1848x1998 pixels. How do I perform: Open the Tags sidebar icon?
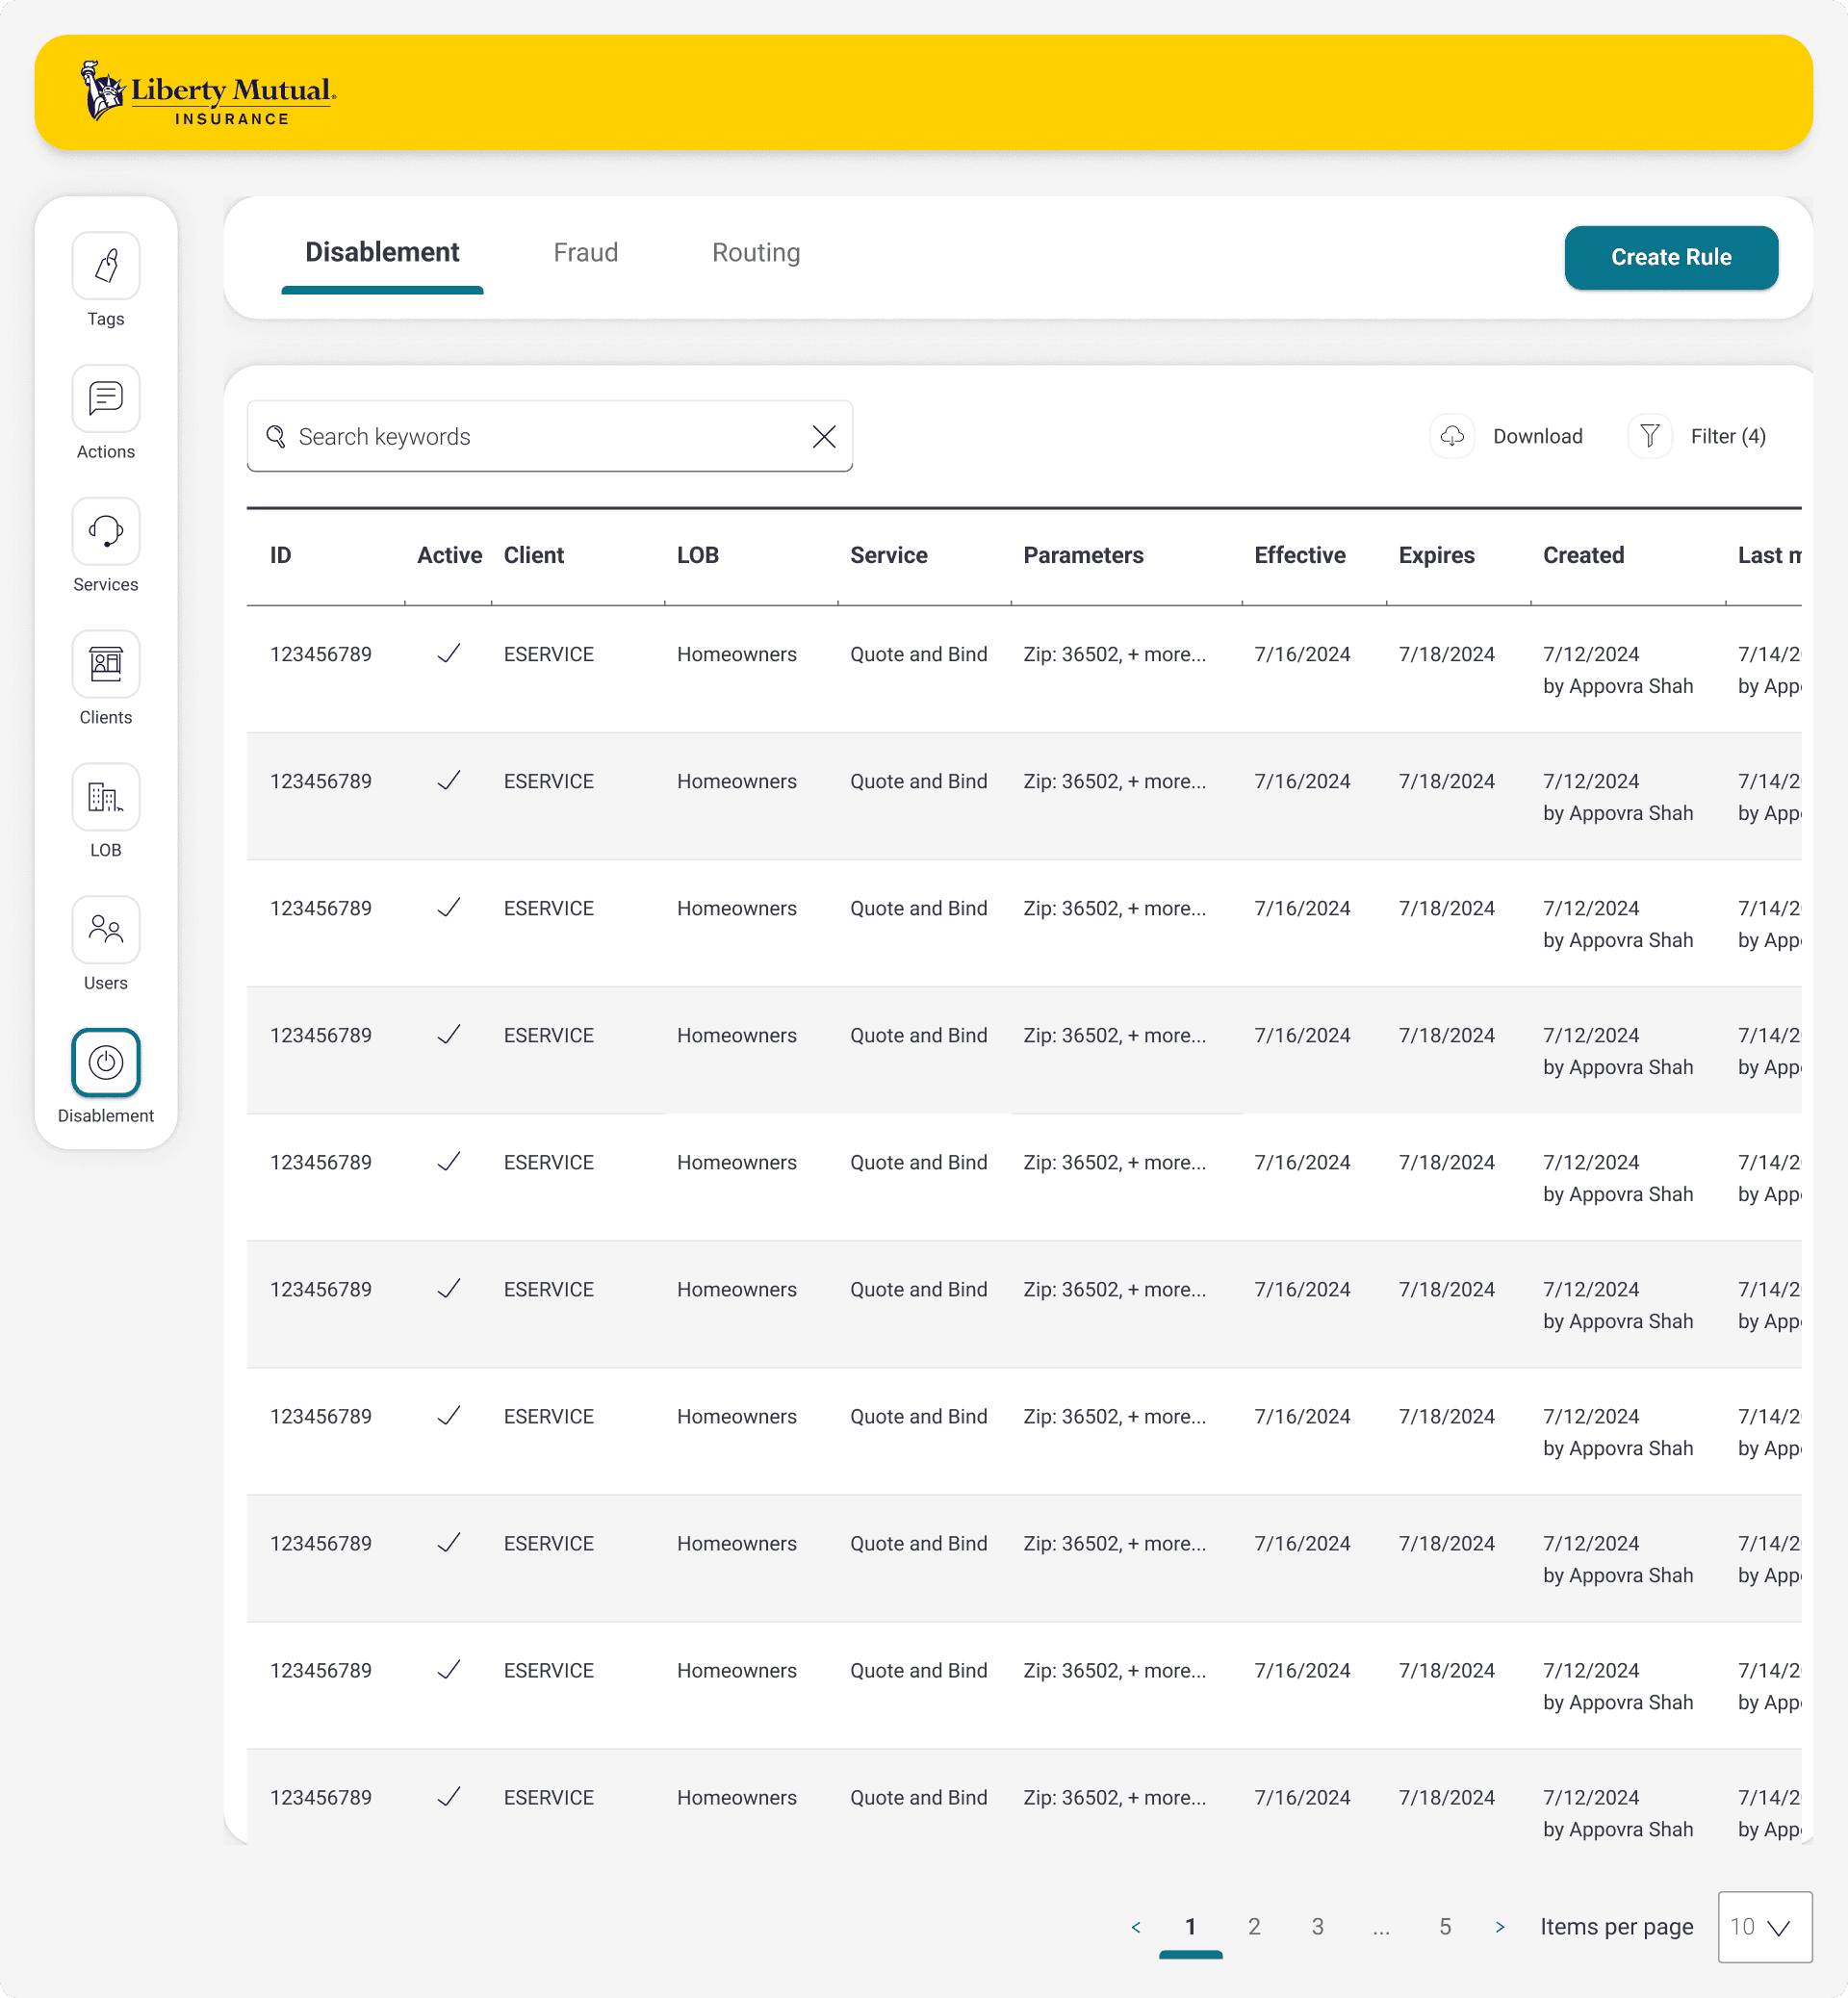(x=106, y=266)
